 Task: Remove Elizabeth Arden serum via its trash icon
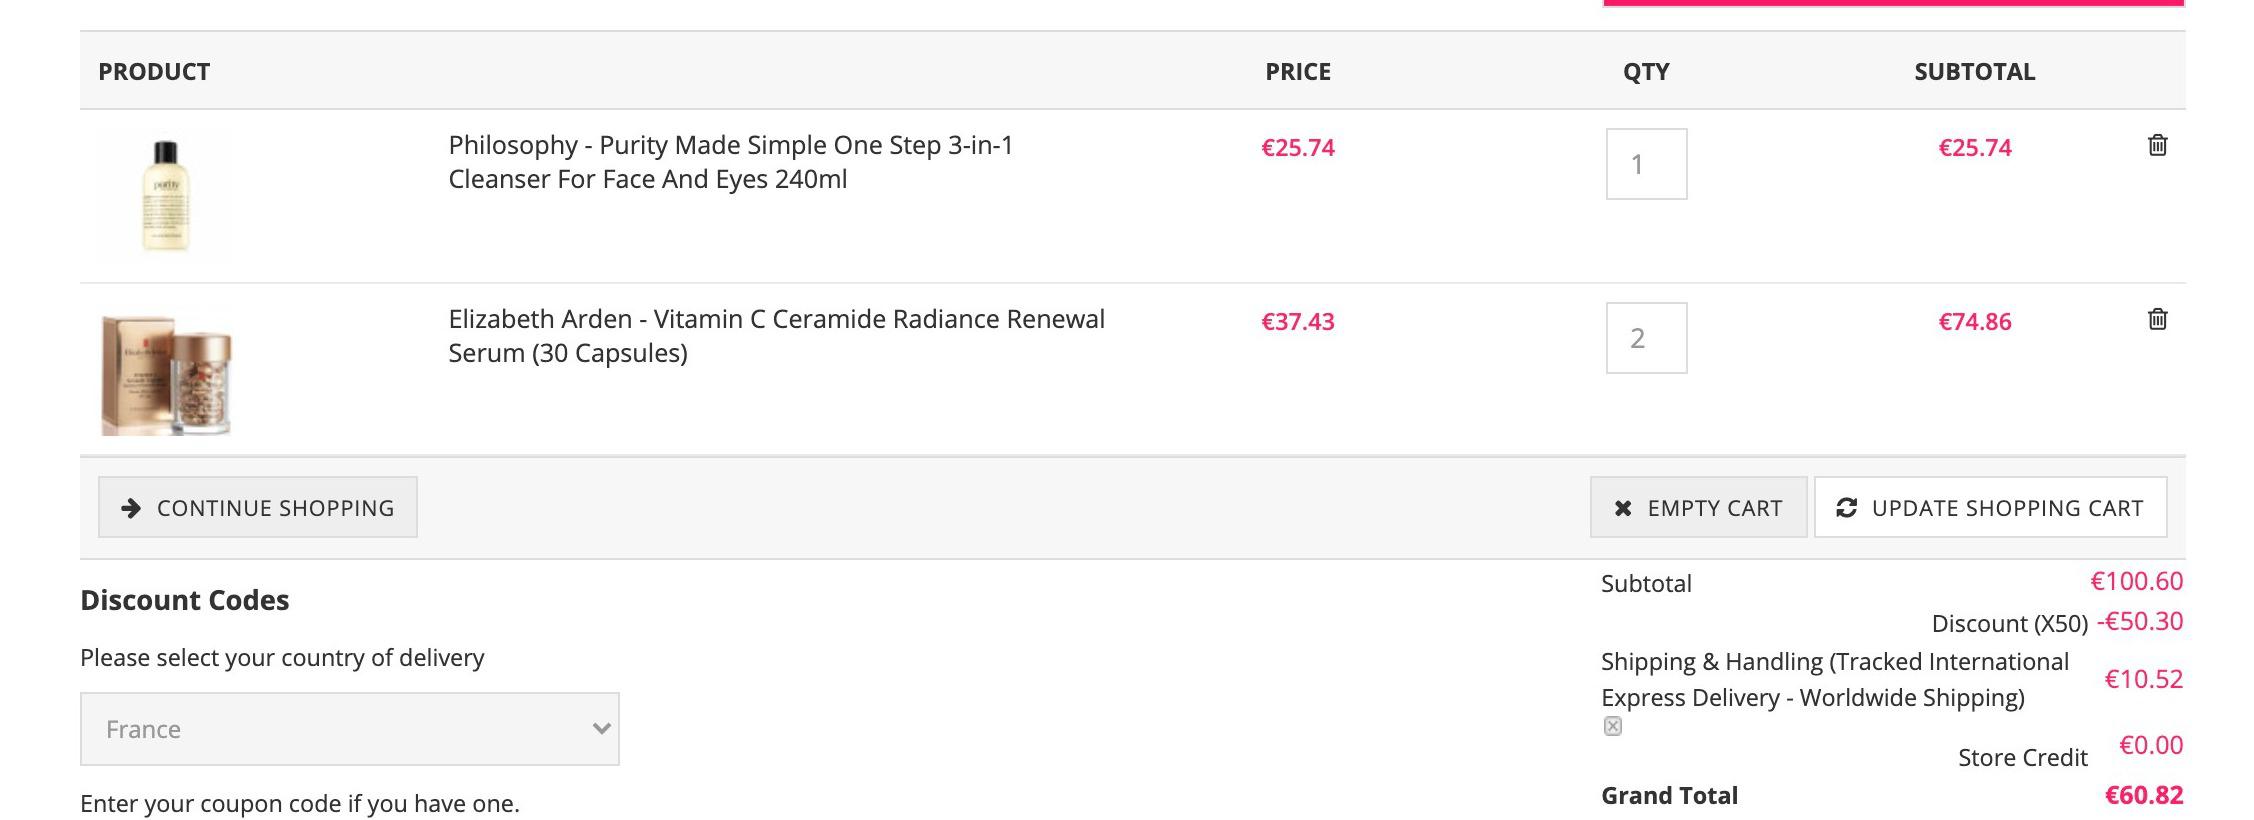point(2157,319)
